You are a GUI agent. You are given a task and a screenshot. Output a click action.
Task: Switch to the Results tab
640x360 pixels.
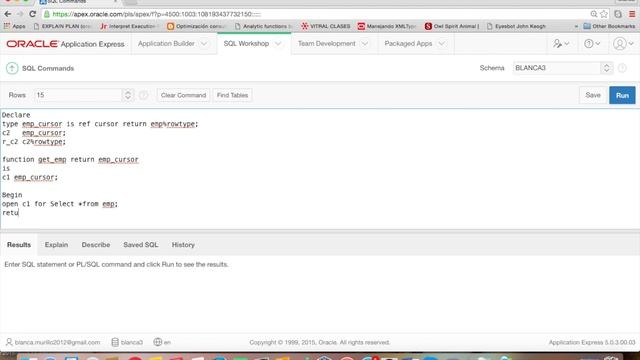pyautogui.click(x=19, y=245)
